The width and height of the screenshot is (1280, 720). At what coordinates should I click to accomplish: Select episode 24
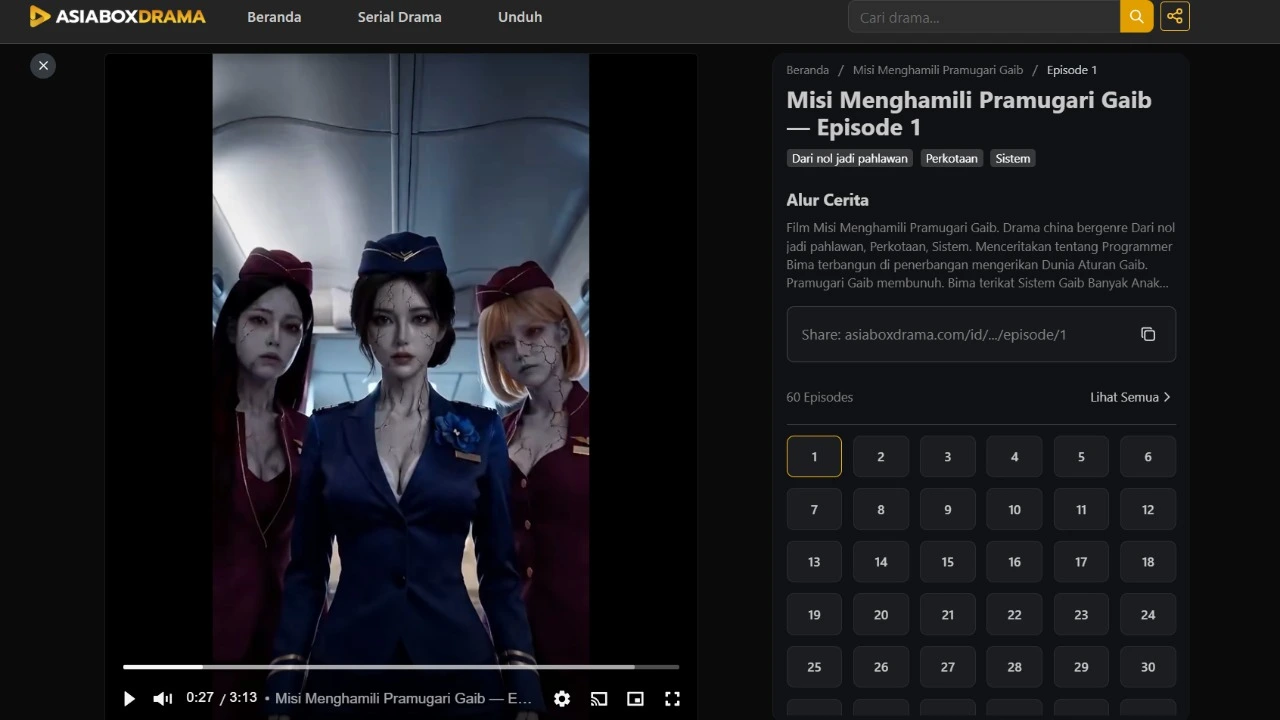[1148, 615]
